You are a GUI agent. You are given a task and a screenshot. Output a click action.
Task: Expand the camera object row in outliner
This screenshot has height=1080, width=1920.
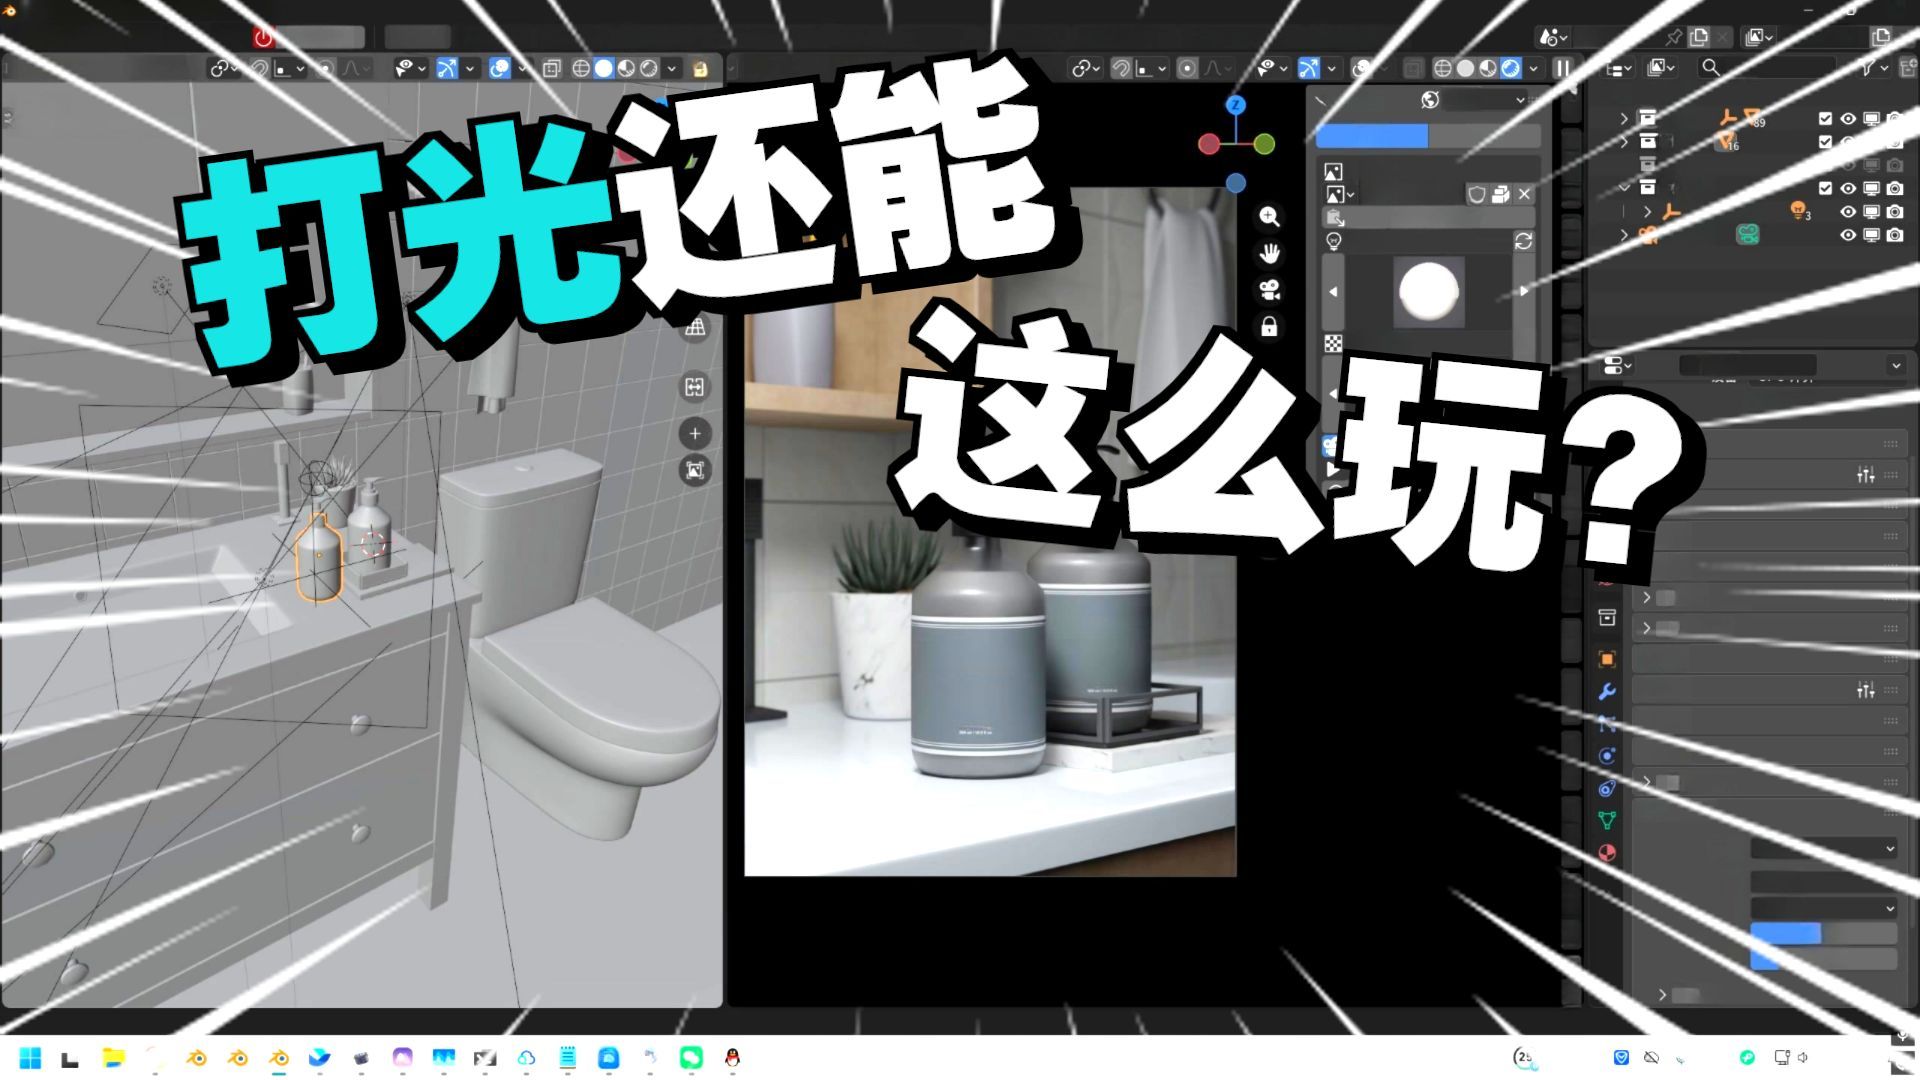1624,234
